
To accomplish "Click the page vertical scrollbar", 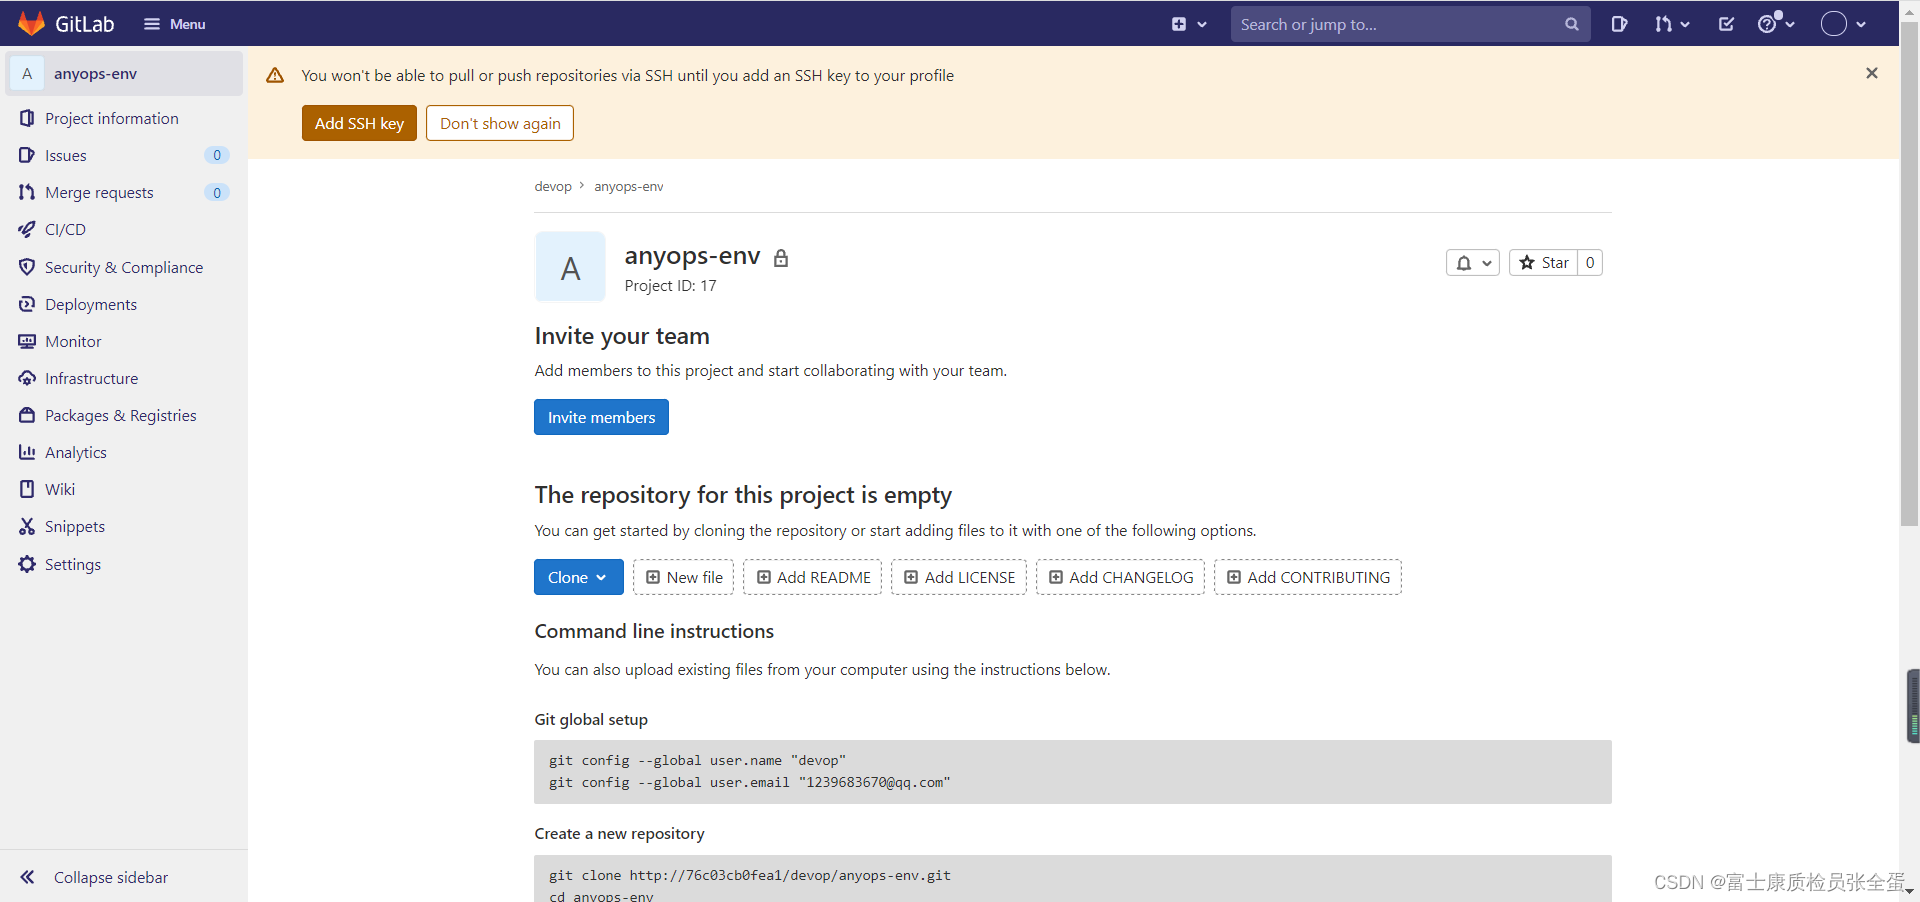I will (x=1909, y=272).
